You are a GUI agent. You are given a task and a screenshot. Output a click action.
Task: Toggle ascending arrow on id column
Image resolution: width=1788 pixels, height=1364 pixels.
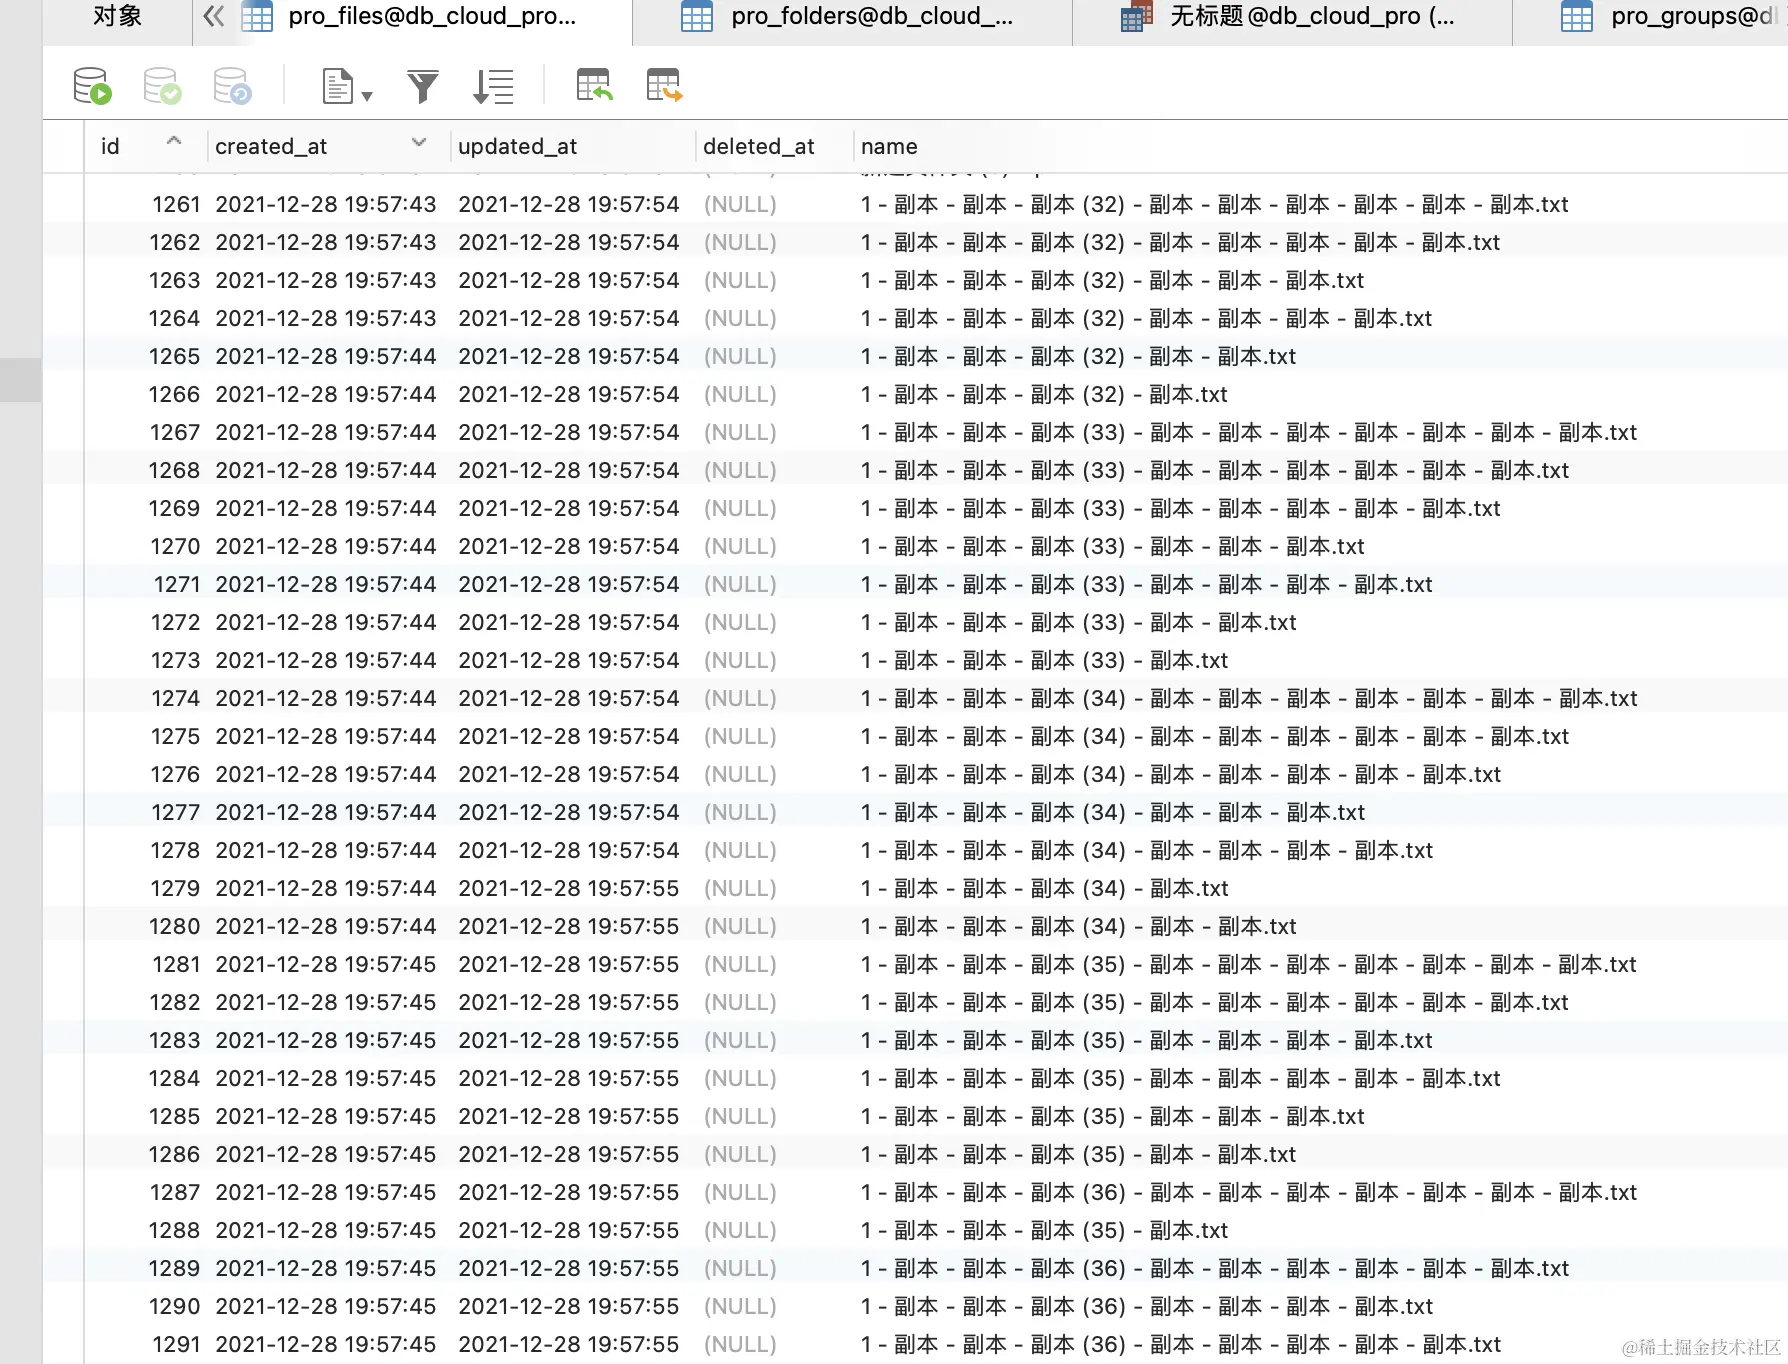[174, 141]
